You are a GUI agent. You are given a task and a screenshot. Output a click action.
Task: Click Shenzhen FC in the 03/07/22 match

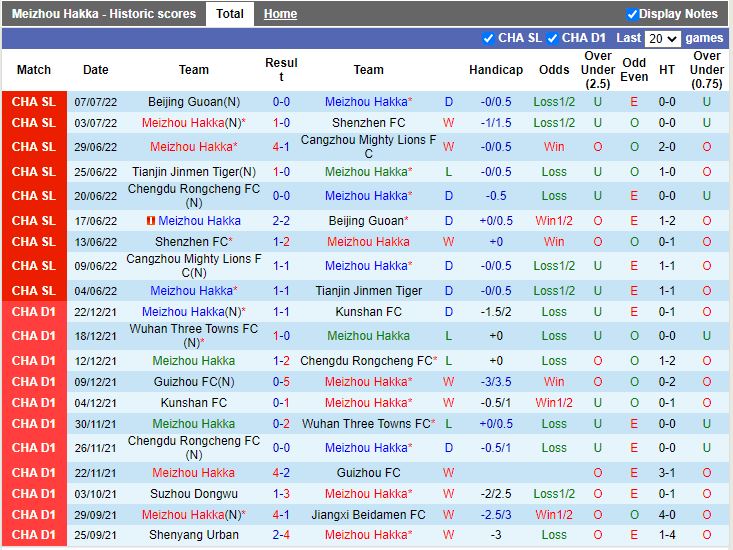[x=368, y=123]
